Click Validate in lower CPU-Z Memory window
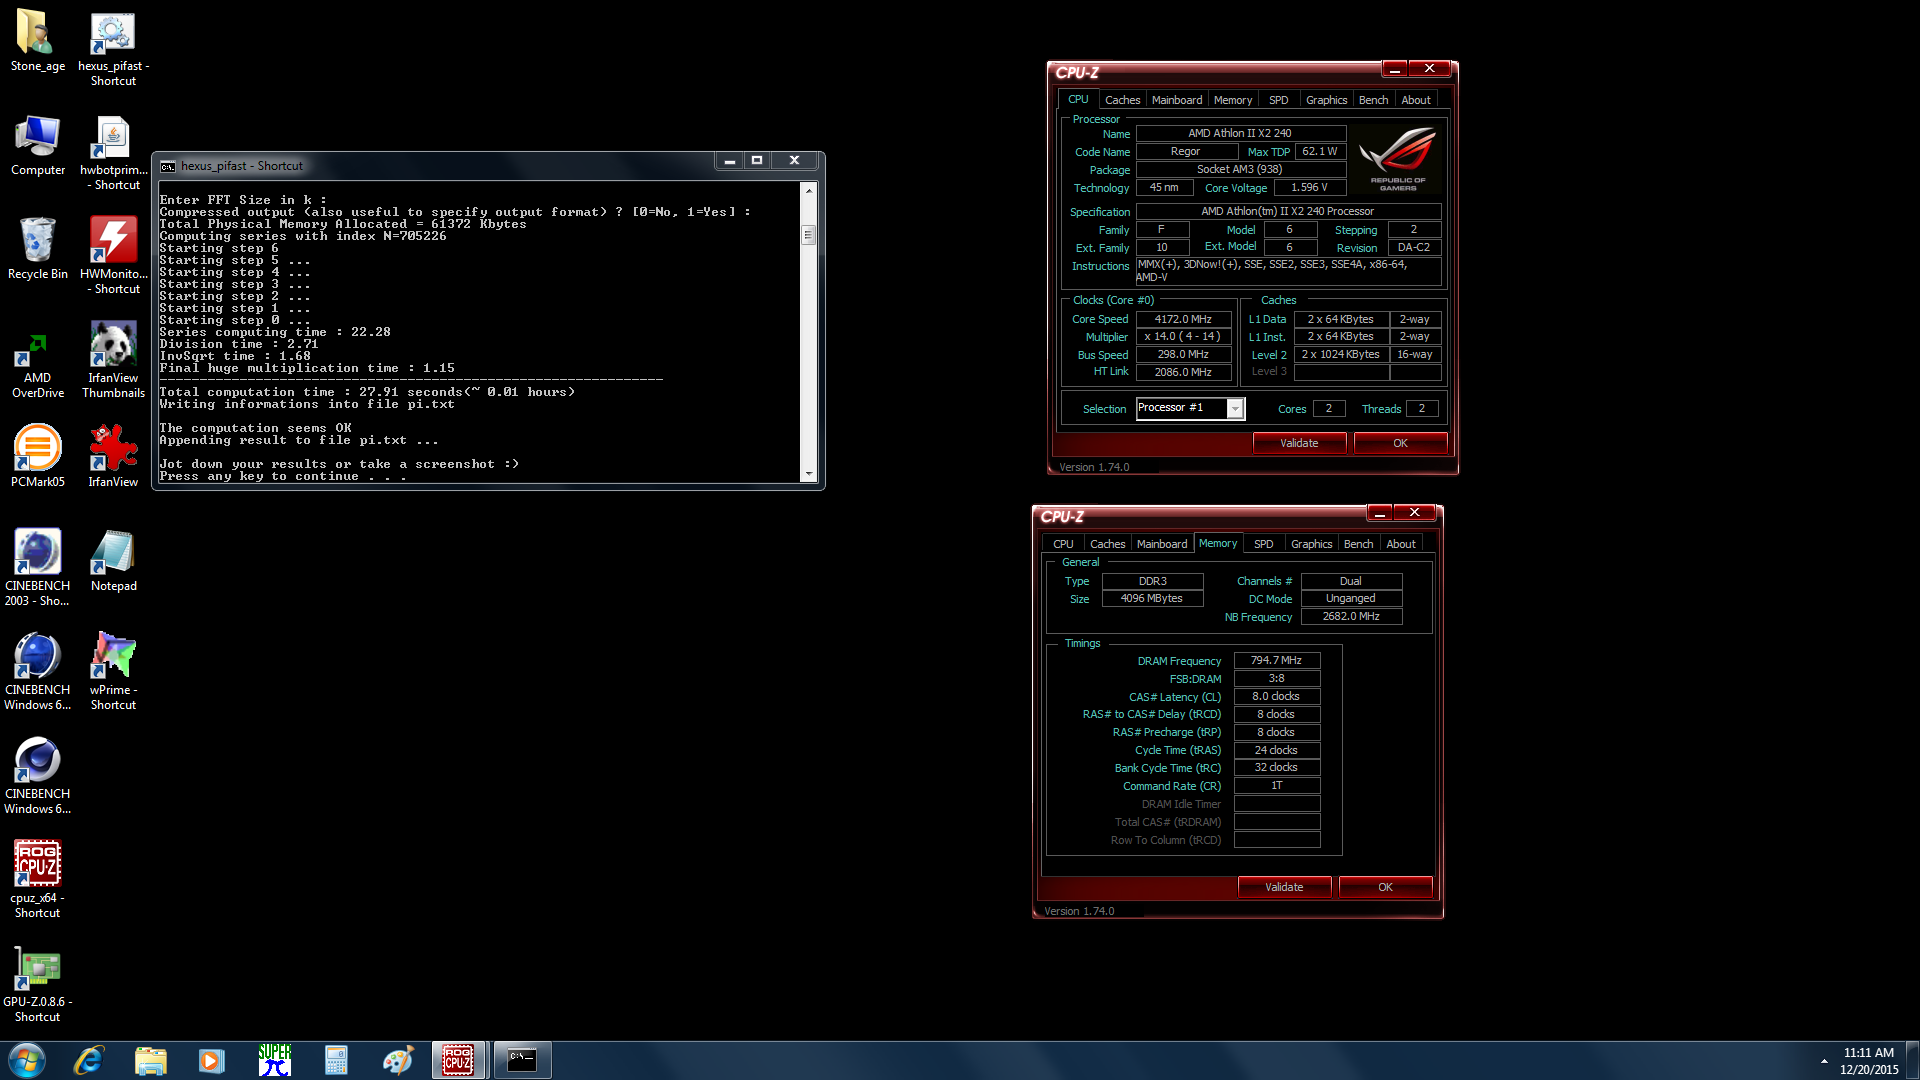 click(x=1284, y=887)
